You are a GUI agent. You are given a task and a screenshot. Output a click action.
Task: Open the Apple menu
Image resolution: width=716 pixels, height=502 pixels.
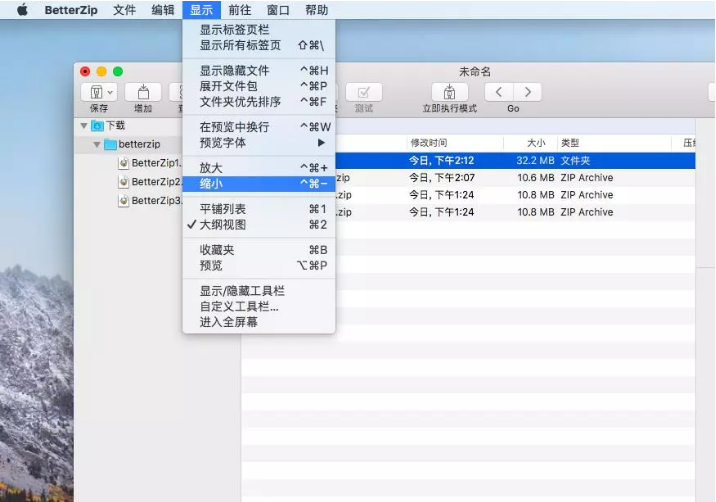[x=22, y=10]
